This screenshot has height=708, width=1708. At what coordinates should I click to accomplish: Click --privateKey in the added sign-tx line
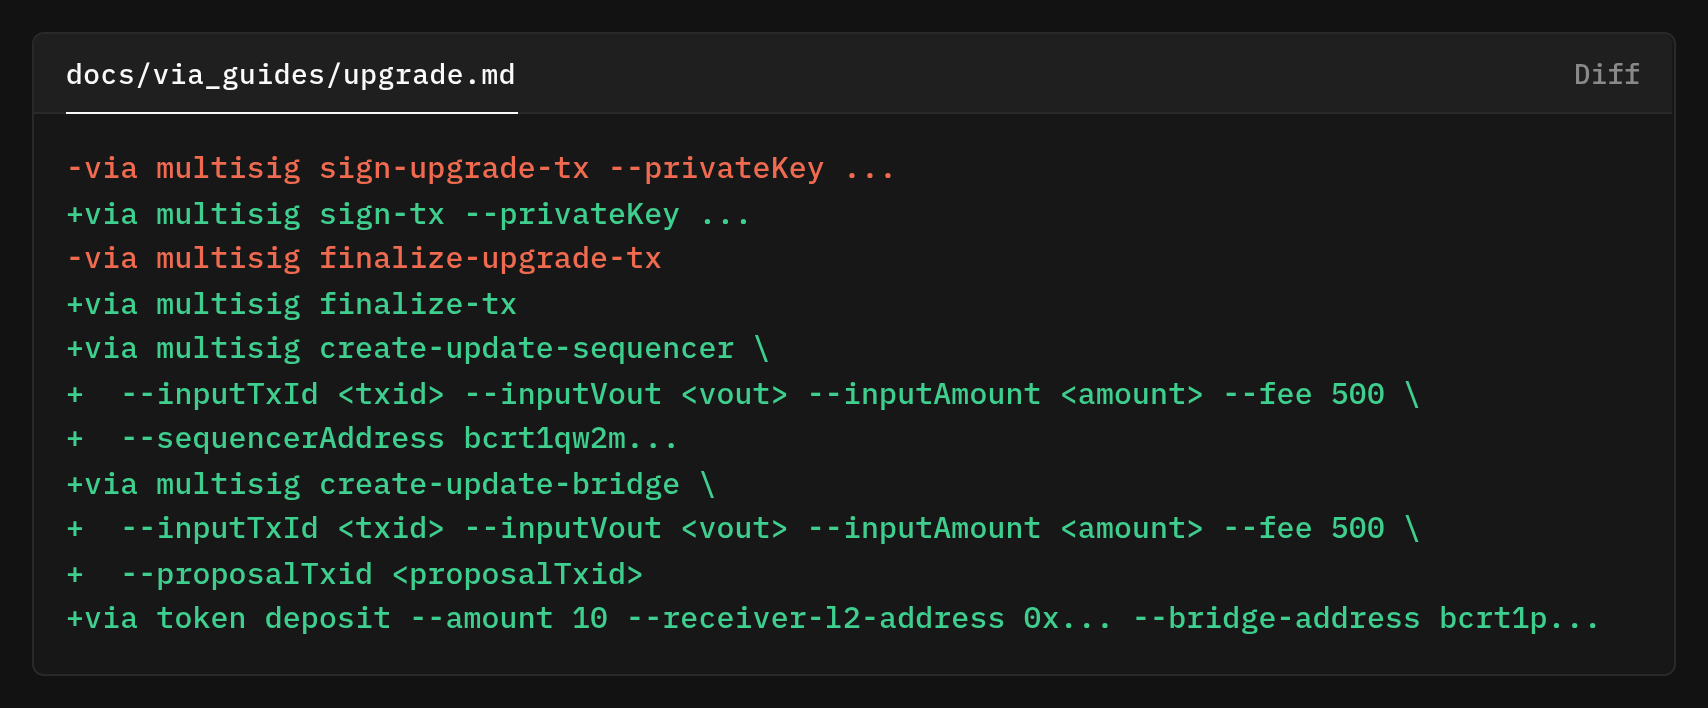(x=571, y=214)
